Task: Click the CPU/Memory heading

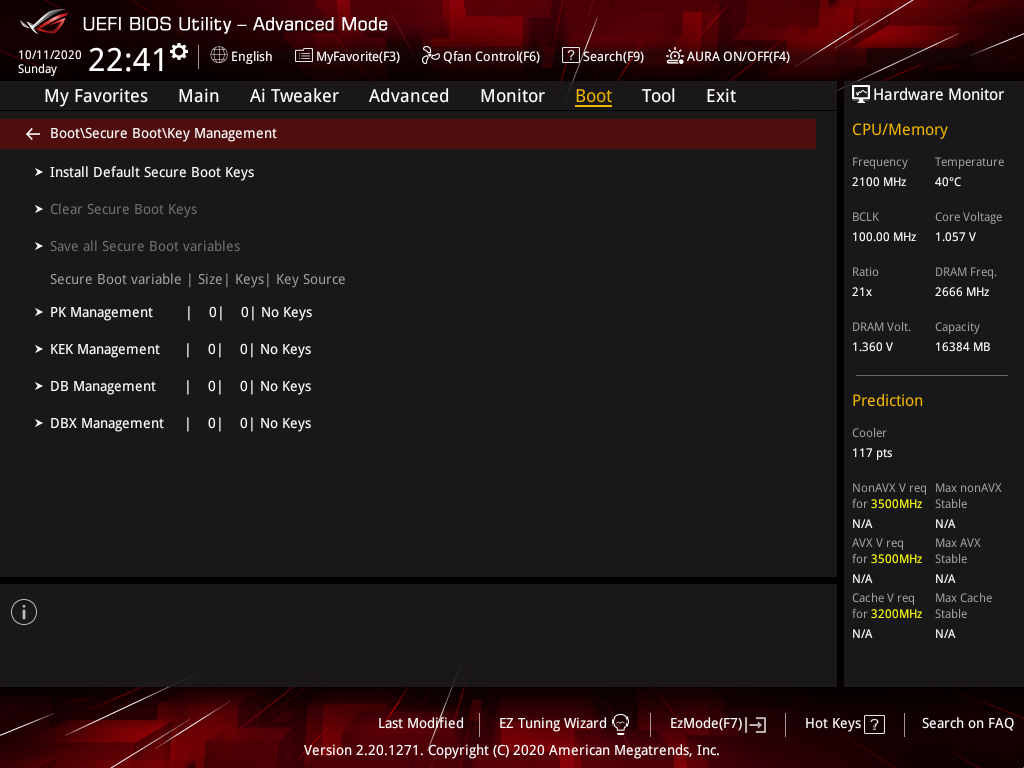Action: tap(899, 130)
